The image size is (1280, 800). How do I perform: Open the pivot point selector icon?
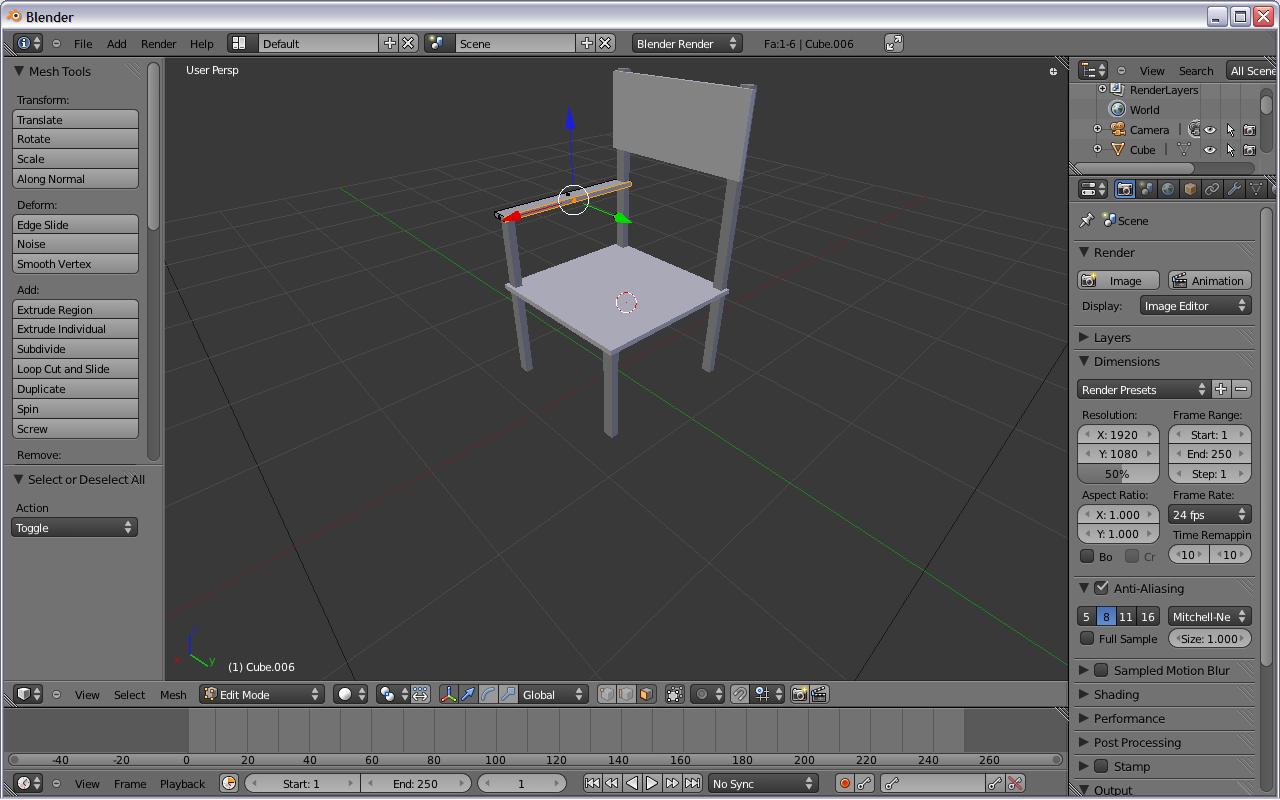(392, 694)
